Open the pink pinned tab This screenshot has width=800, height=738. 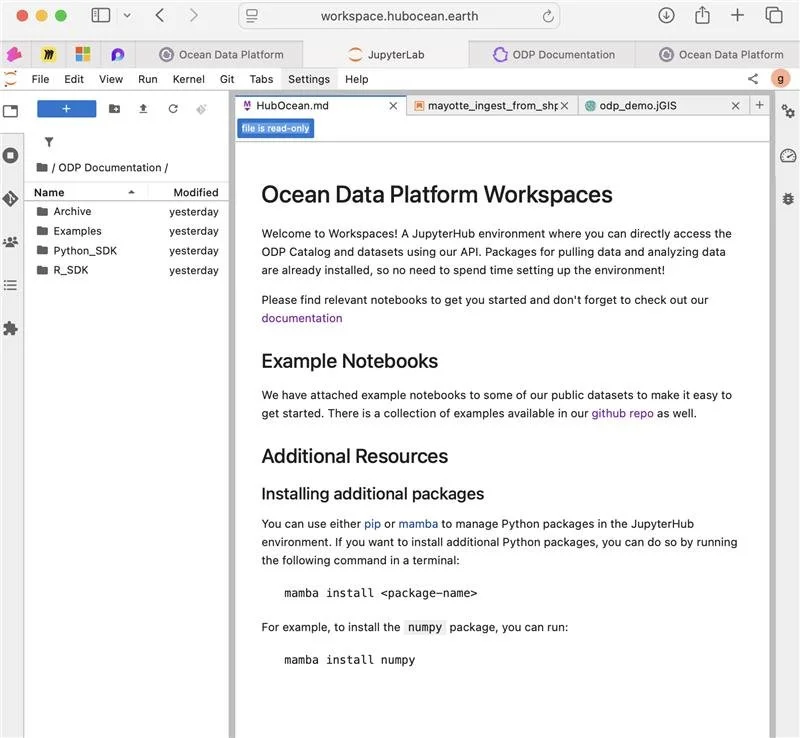point(14,54)
